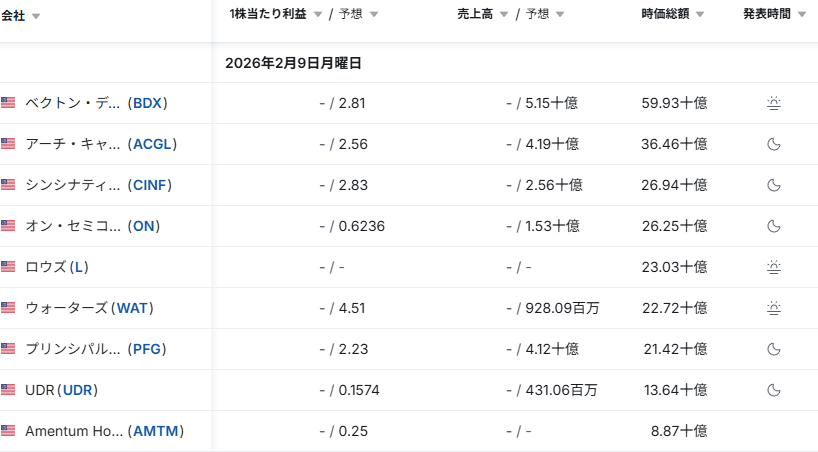This screenshot has width=818, height=452.
Task: Open the WAT ticker link
Action: pos(134,308)
